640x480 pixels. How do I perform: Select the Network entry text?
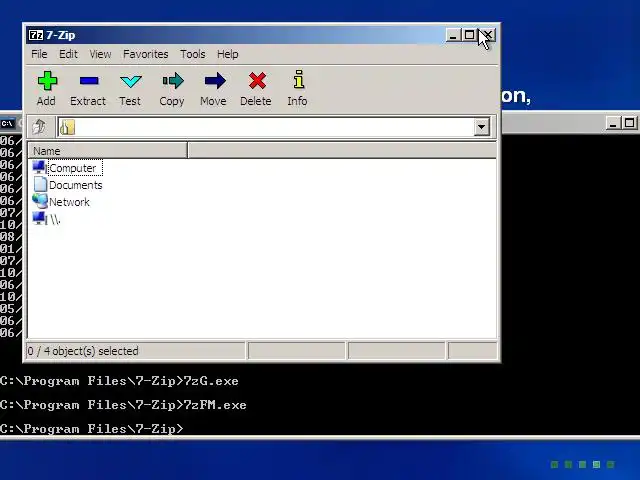tap(69, 202)
